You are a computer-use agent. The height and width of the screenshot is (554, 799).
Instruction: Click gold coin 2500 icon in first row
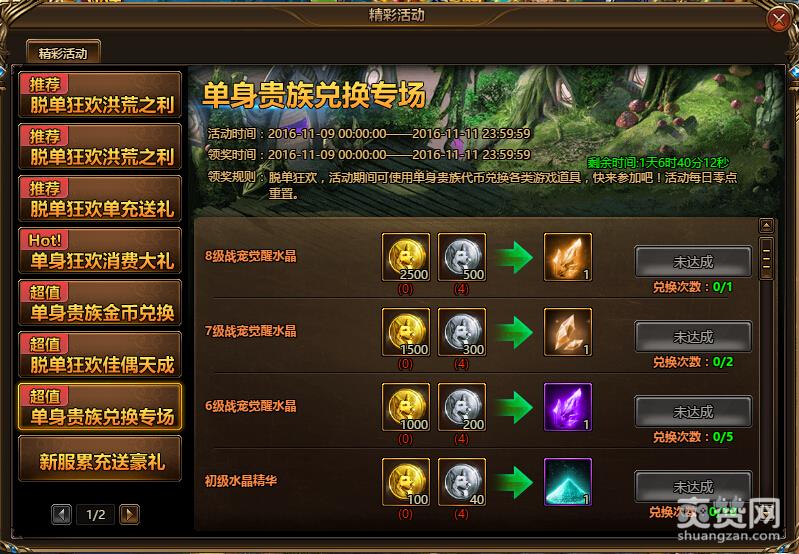[406, 257]
